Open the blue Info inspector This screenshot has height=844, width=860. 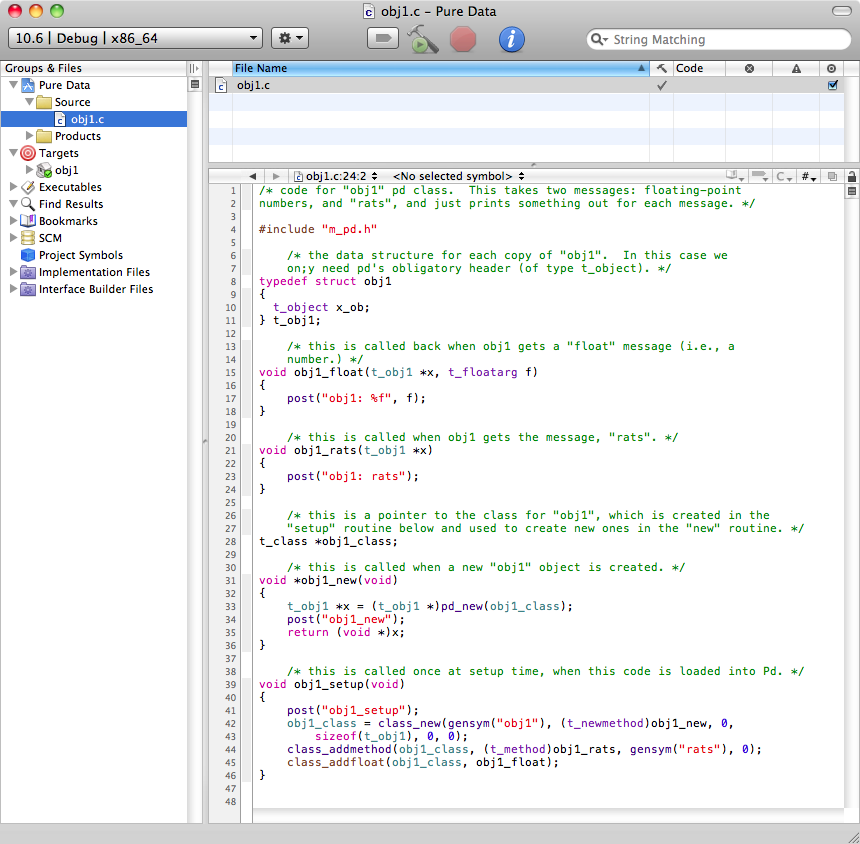(x=511, y=39)
